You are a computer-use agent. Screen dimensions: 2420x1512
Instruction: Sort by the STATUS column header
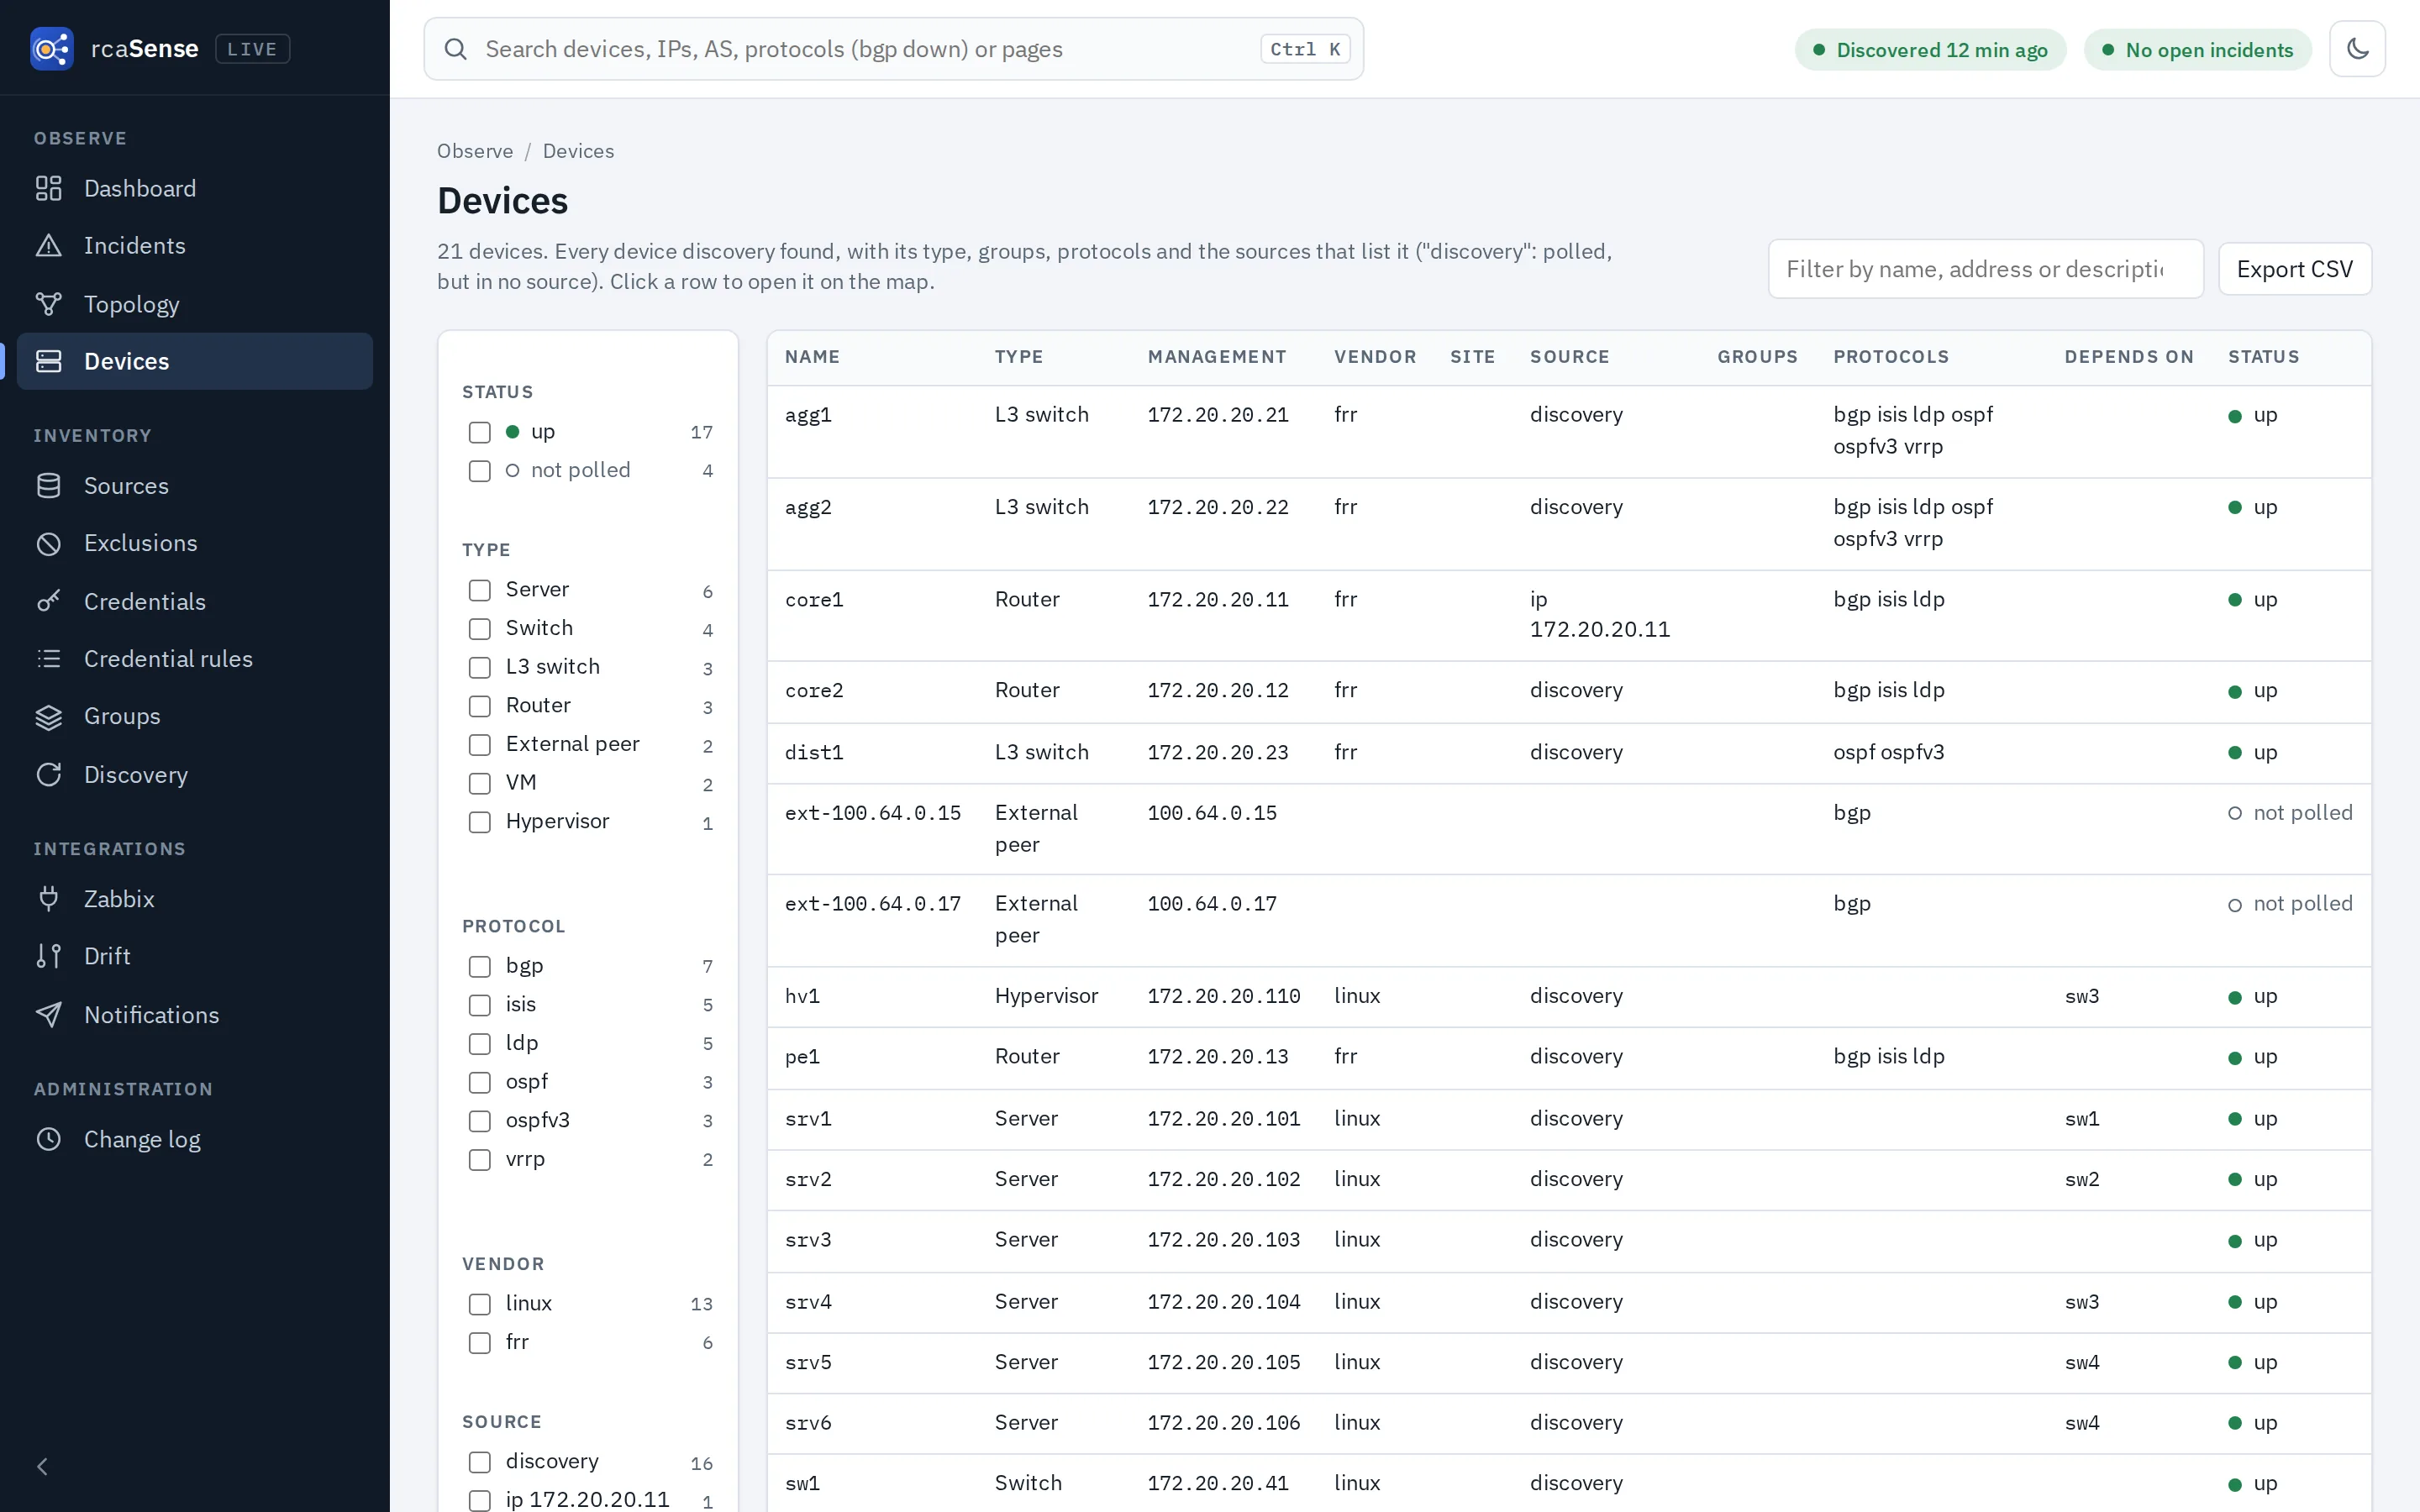[2263, 357]
